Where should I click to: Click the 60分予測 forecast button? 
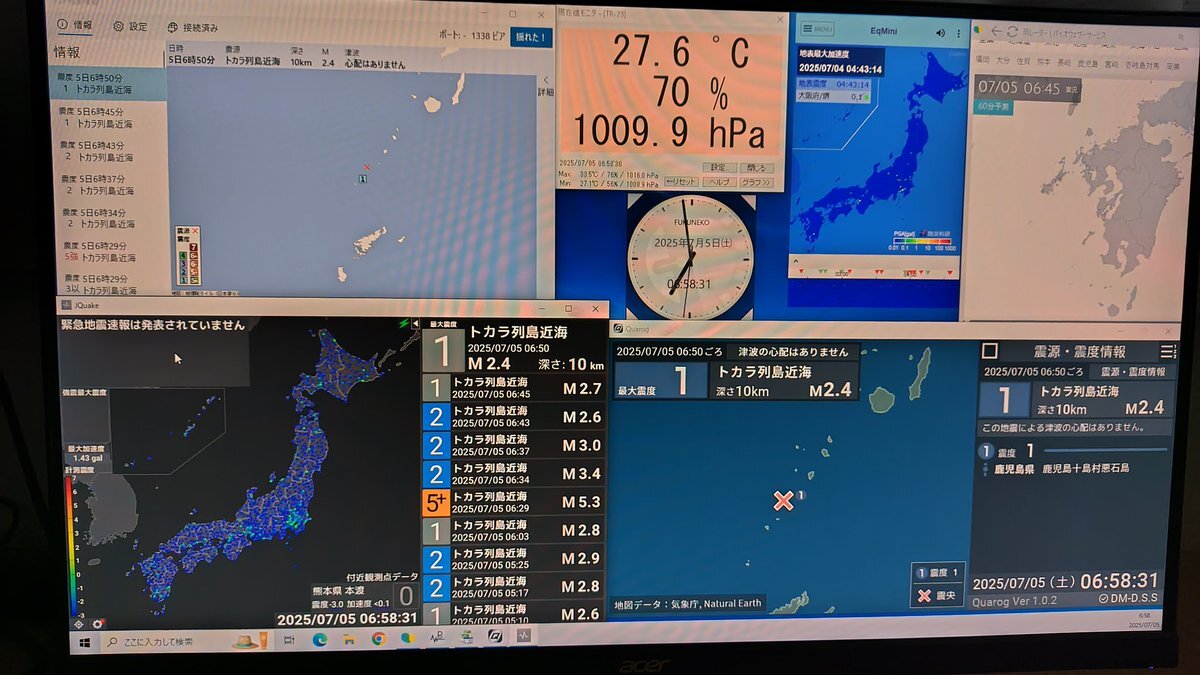click(994, 107)
